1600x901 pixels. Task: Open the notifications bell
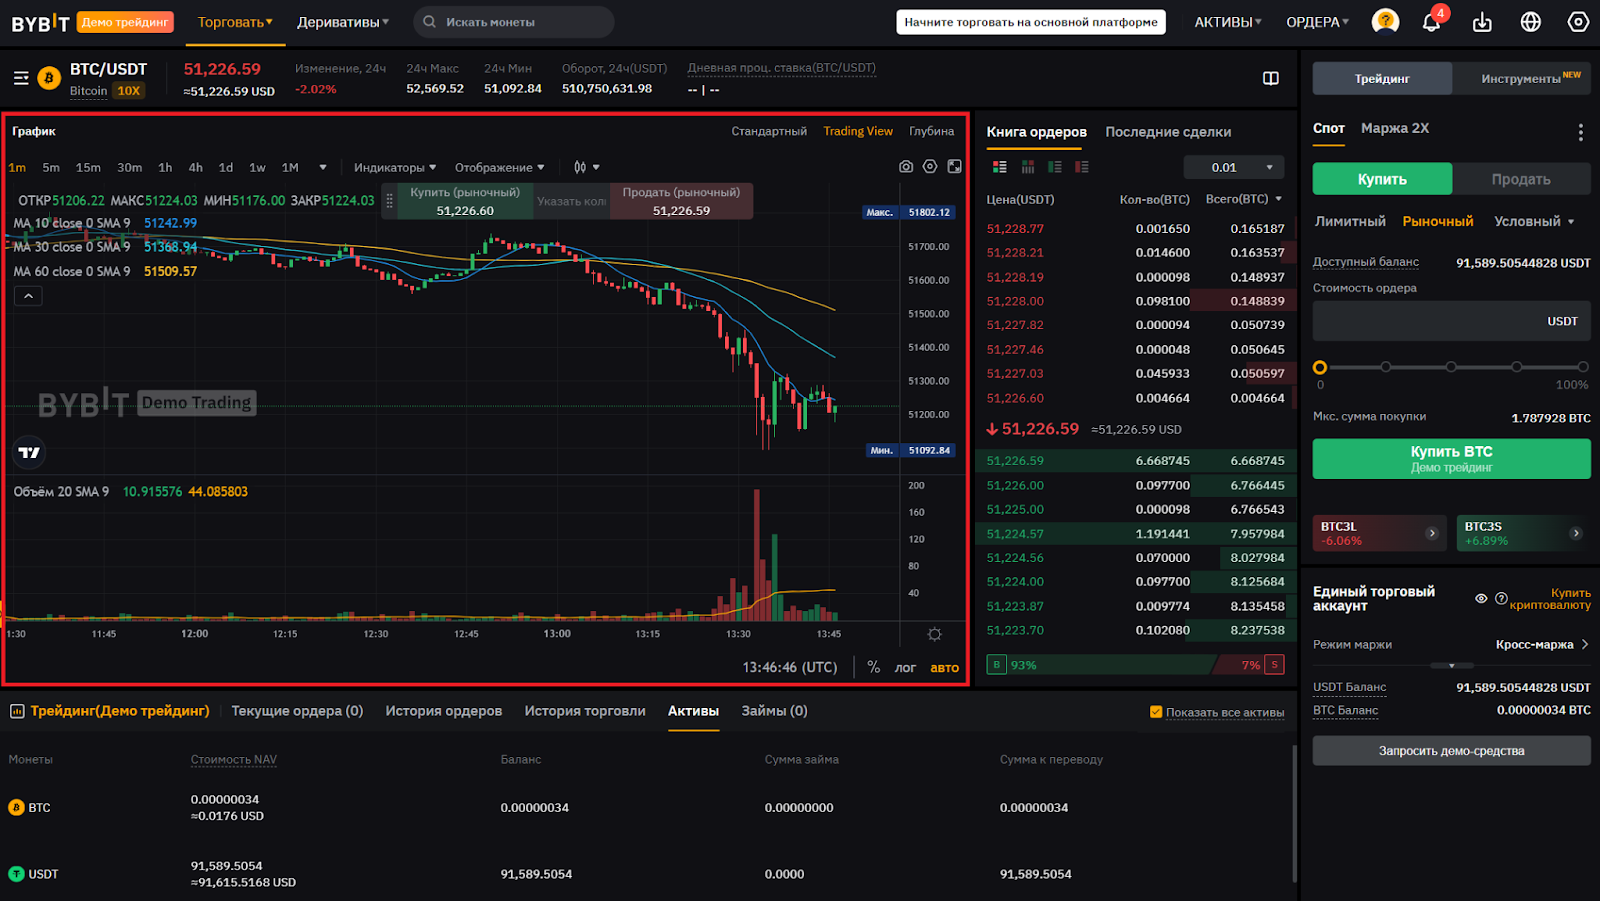pyautogui.click(x=1431, y=22)
